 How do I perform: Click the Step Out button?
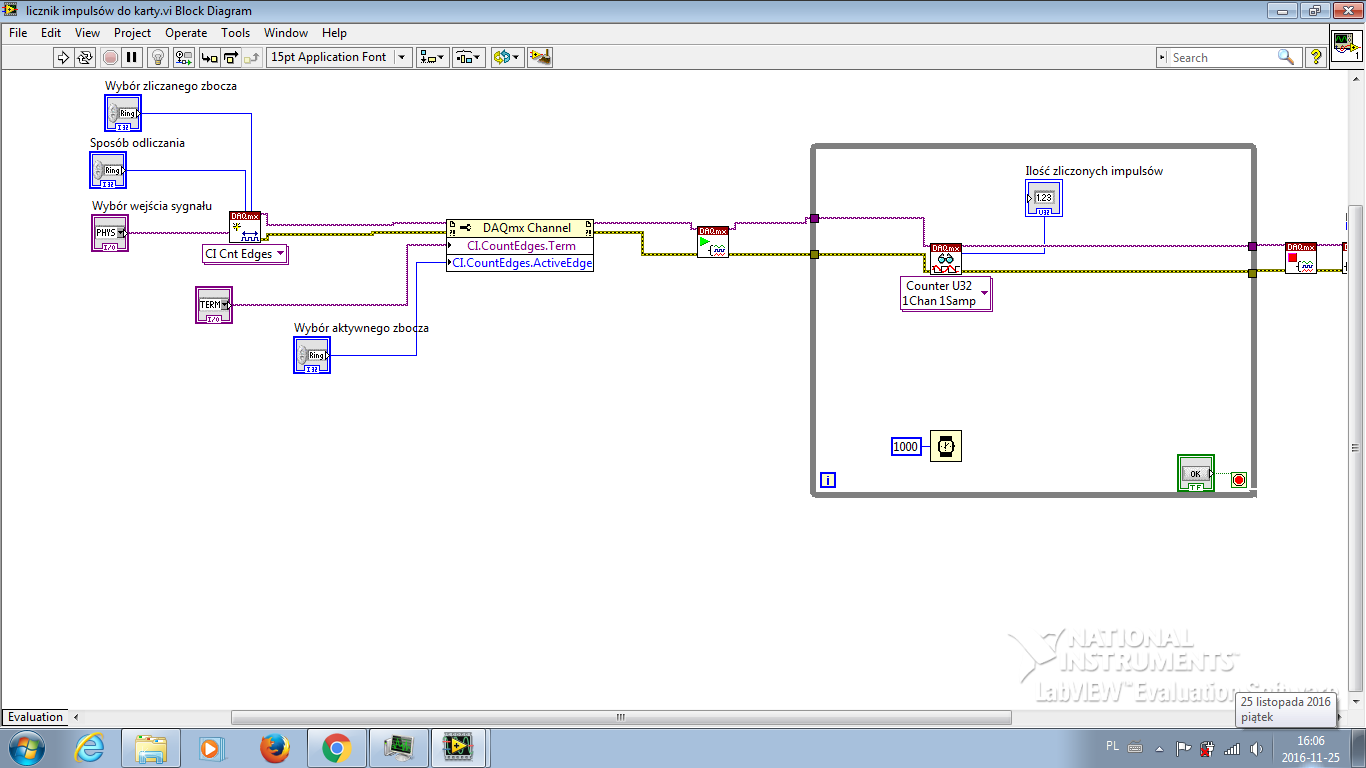[253, 57]
